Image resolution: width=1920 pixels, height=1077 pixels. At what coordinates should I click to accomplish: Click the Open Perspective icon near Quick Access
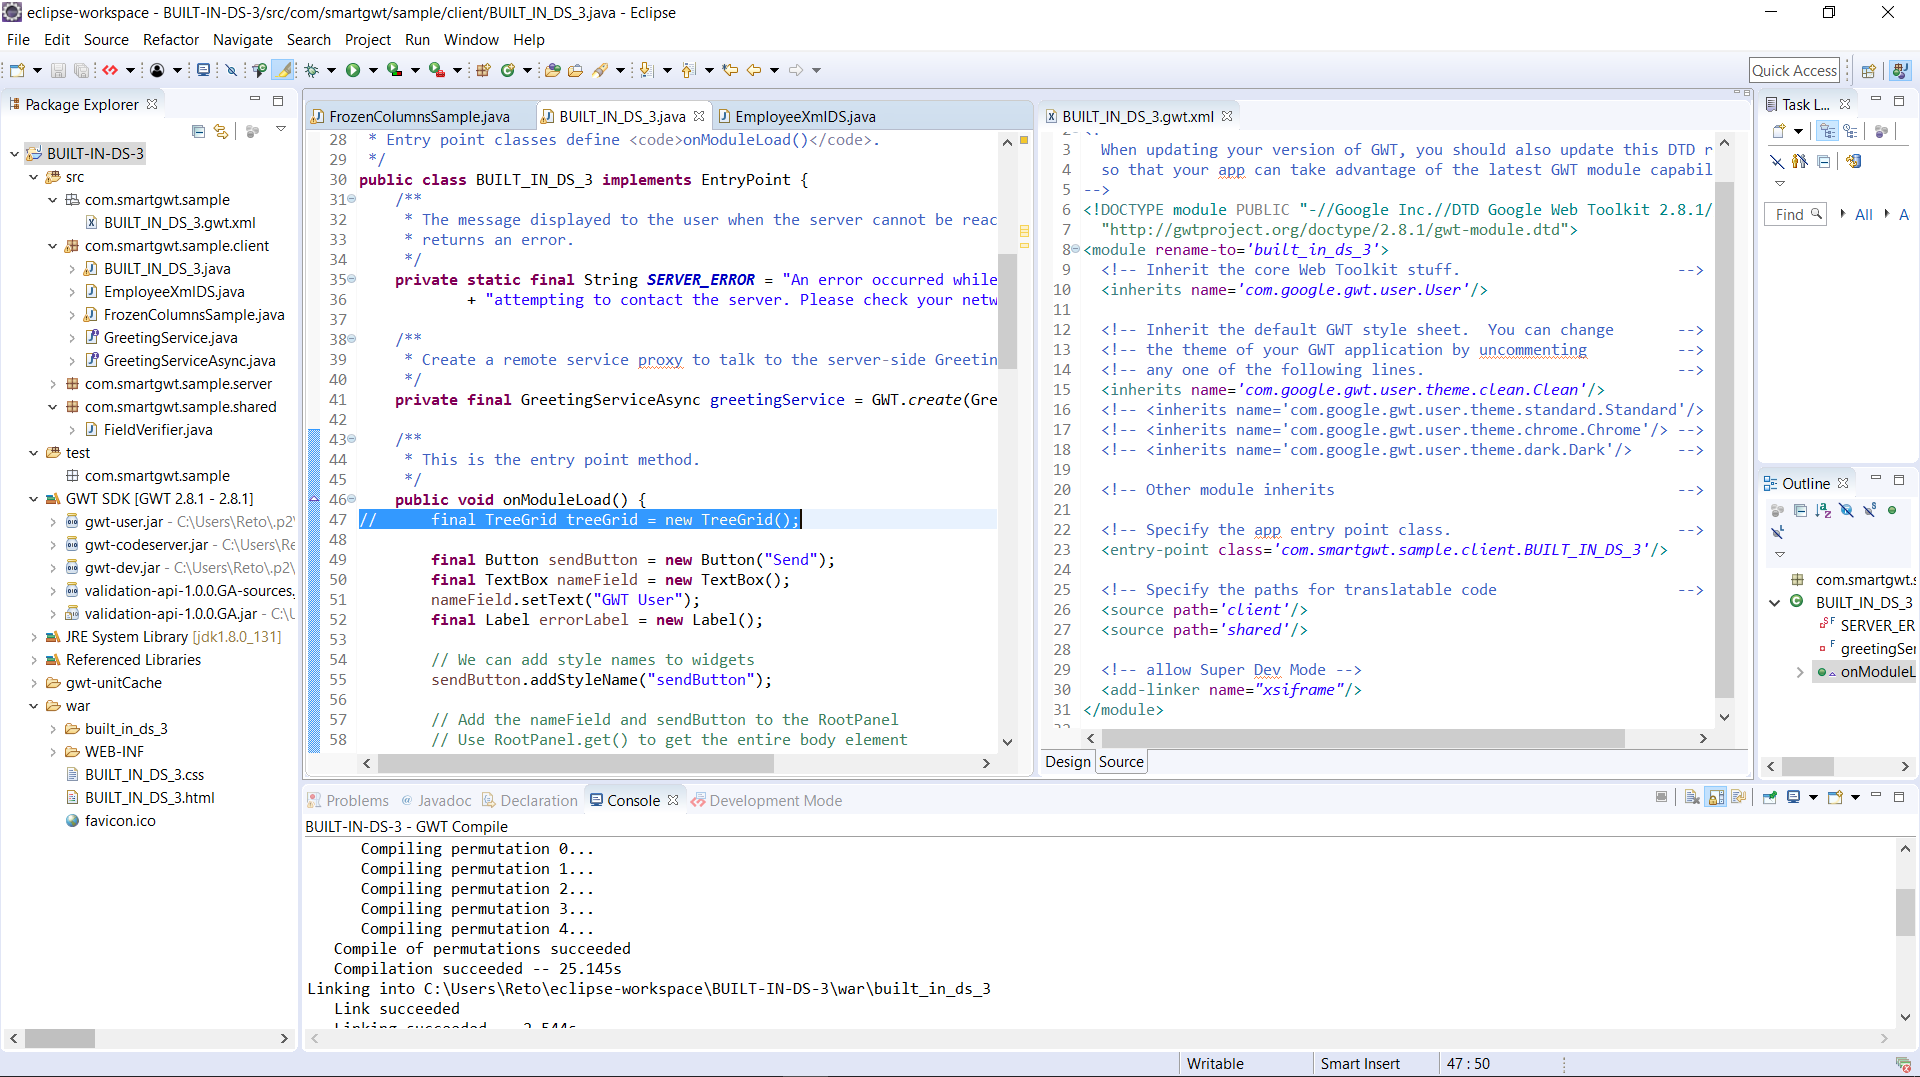pyautogui.click(x=1868, y=70)
